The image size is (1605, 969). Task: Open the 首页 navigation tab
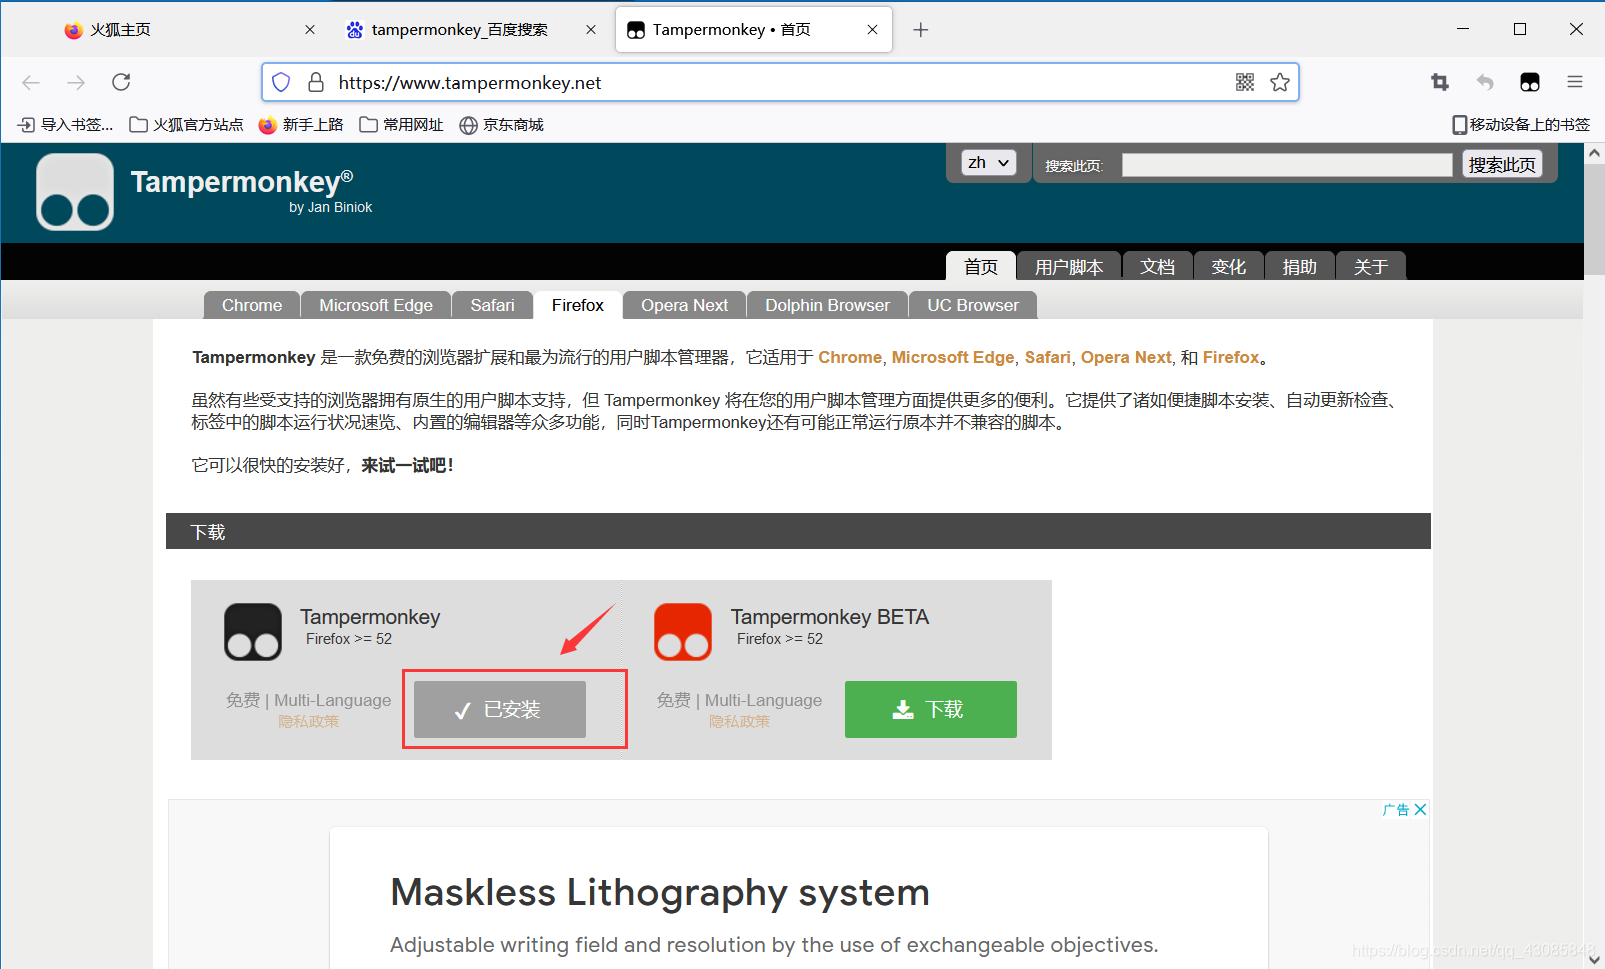[x=981, y=266]
